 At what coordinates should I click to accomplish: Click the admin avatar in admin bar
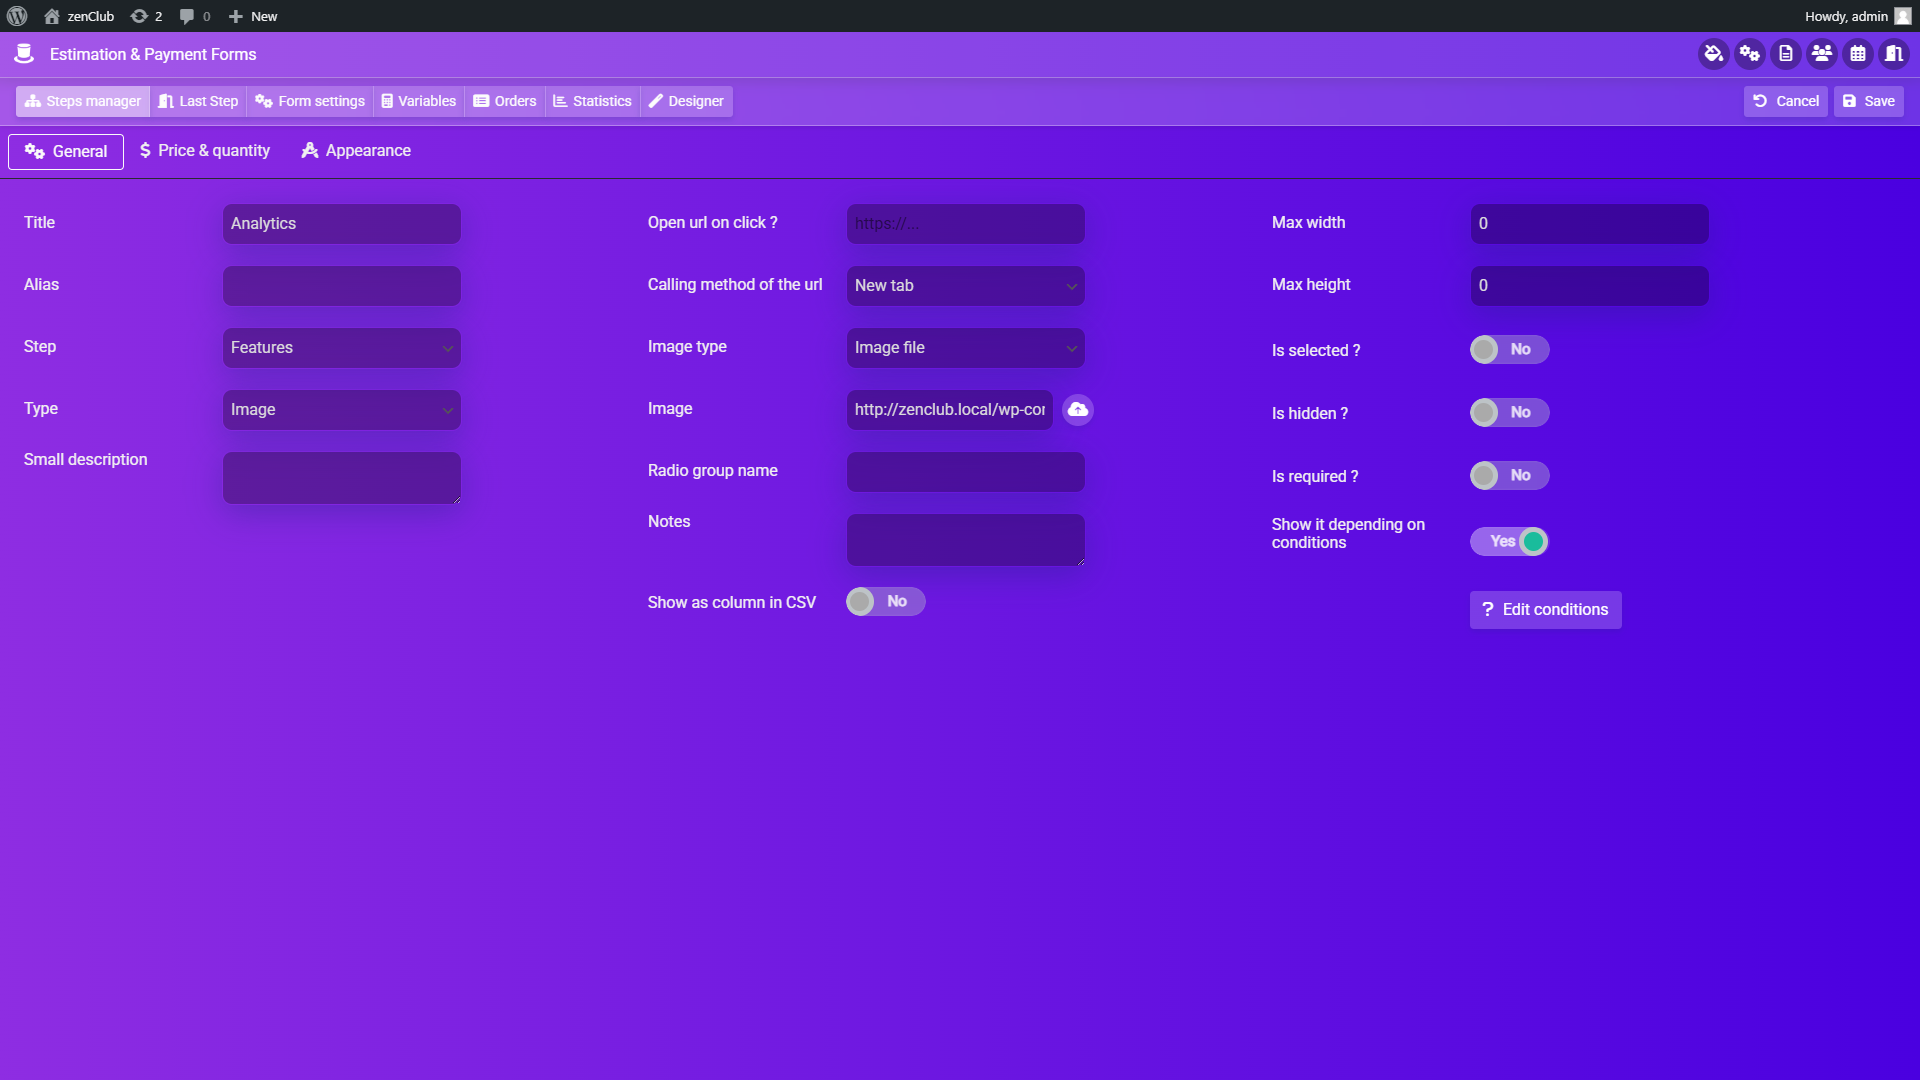1902,16
